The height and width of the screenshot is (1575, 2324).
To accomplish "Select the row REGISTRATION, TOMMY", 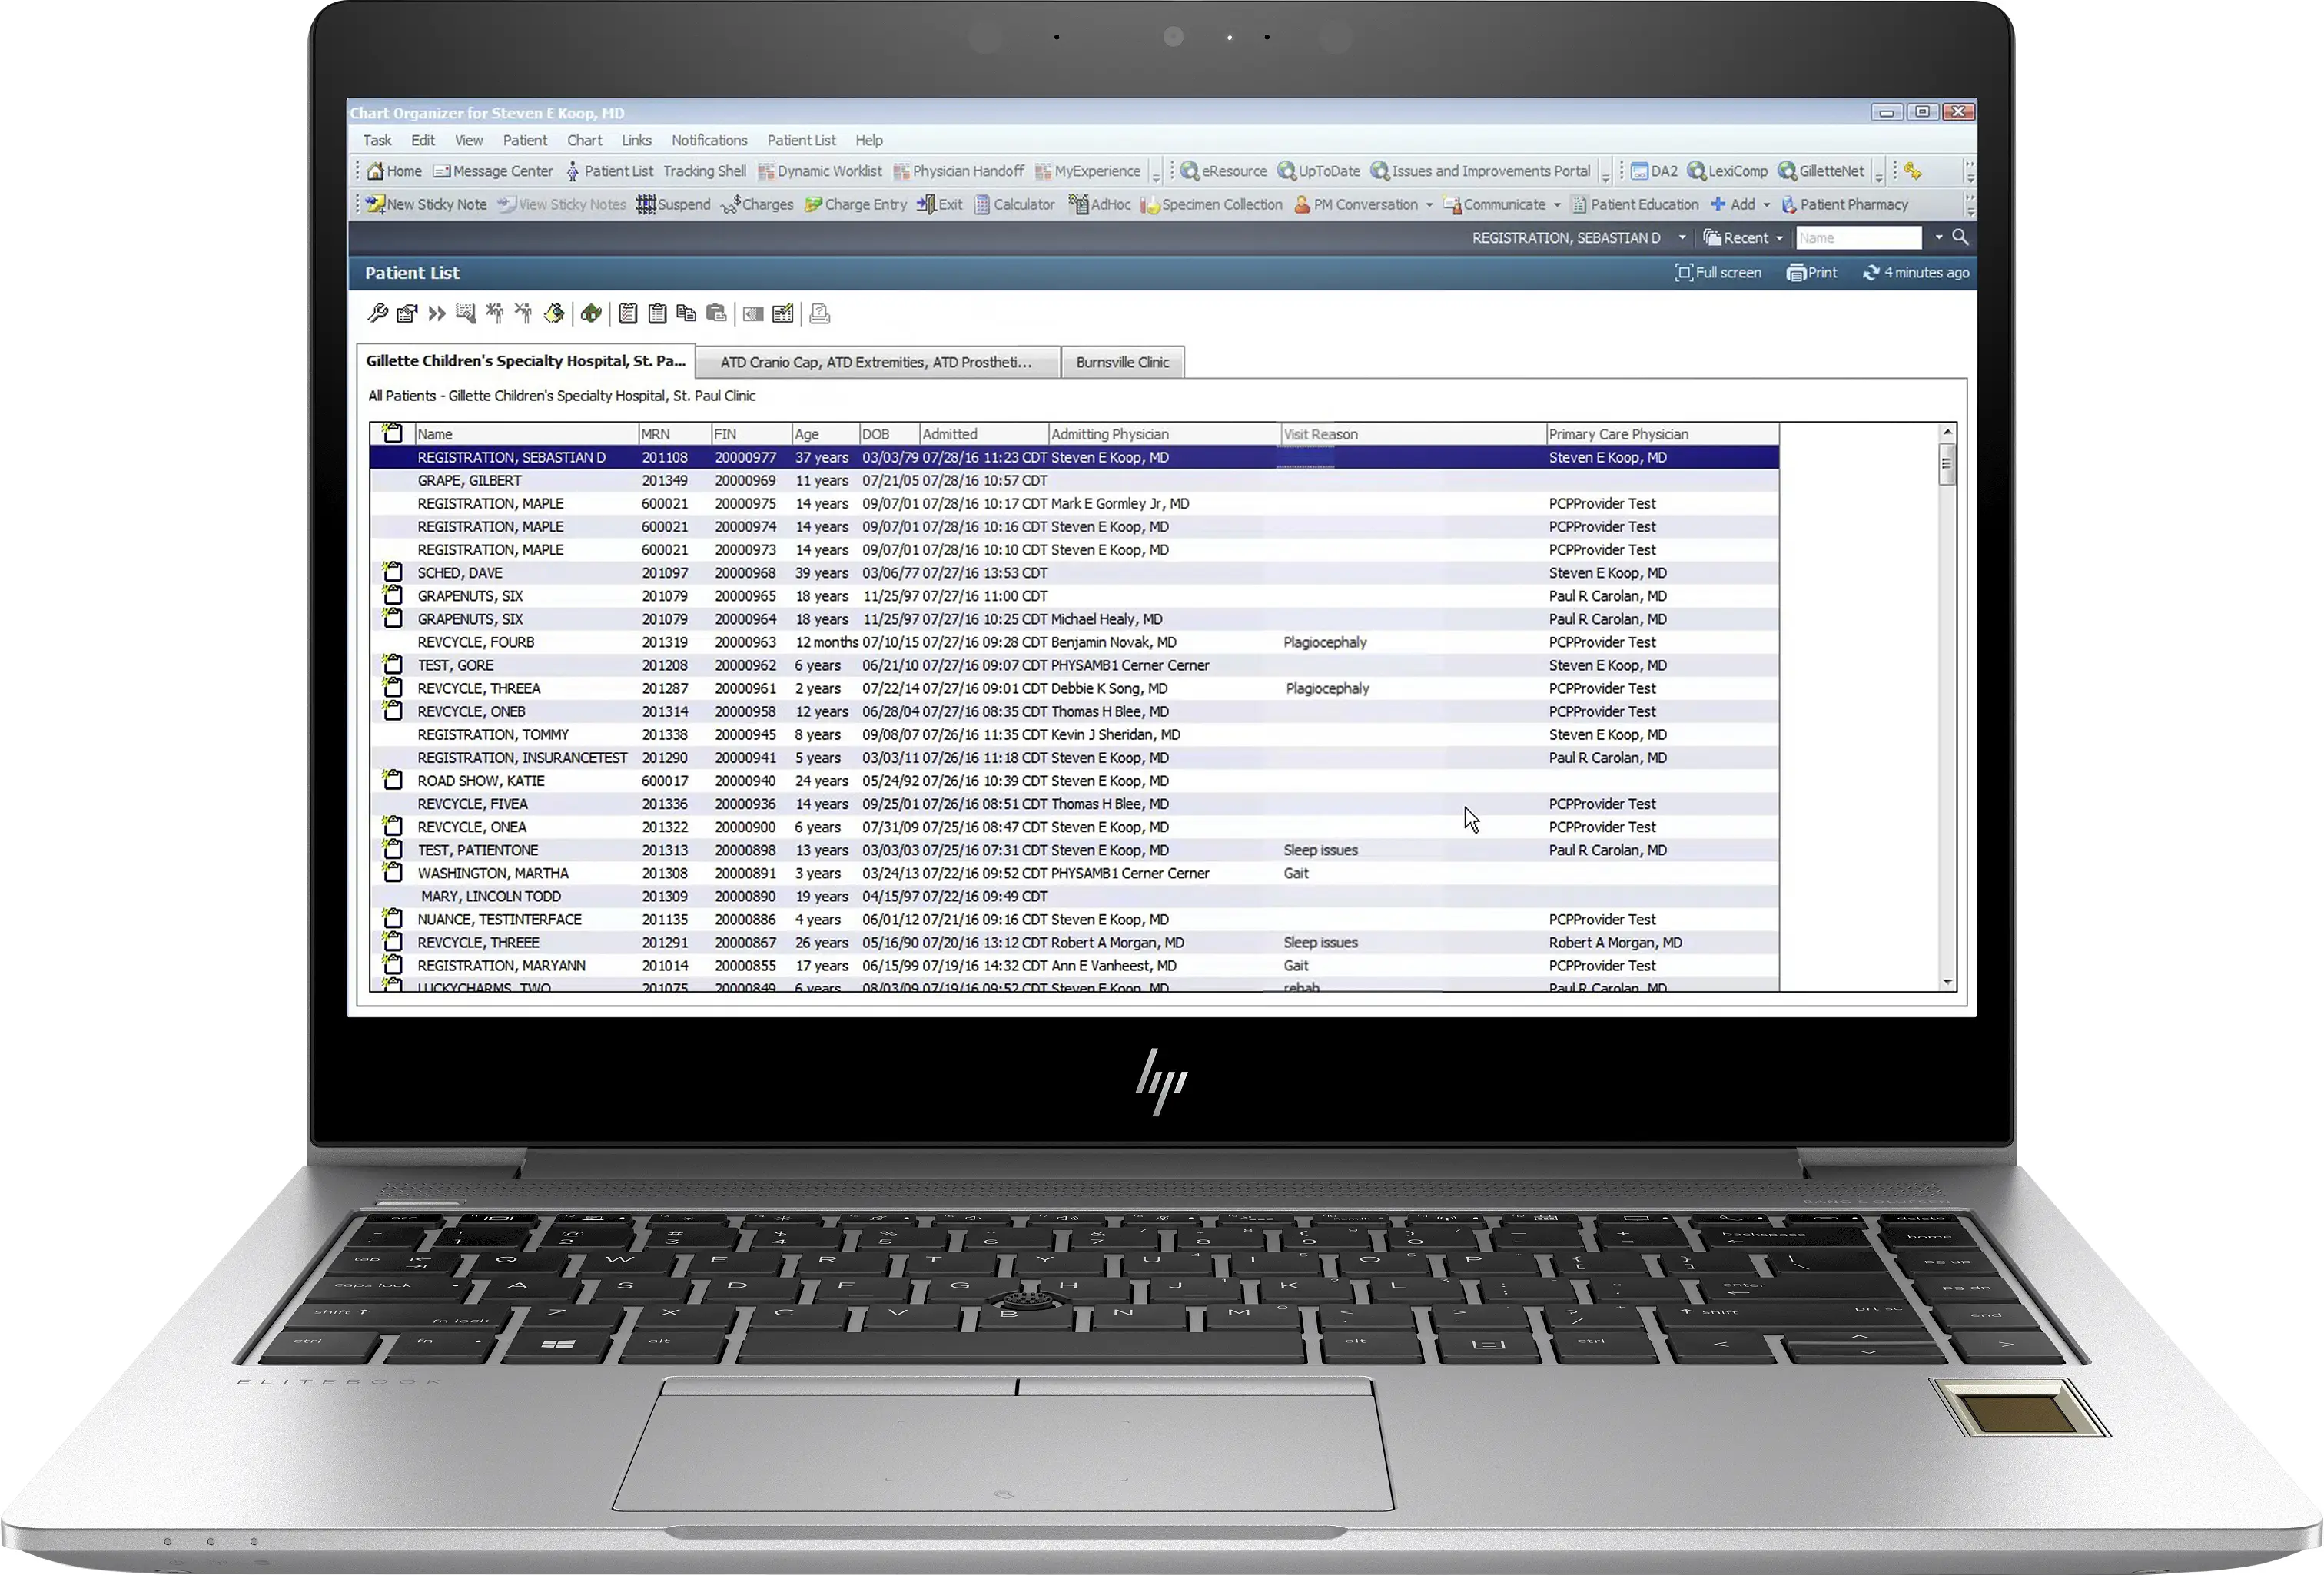I will coord(1074,734).
